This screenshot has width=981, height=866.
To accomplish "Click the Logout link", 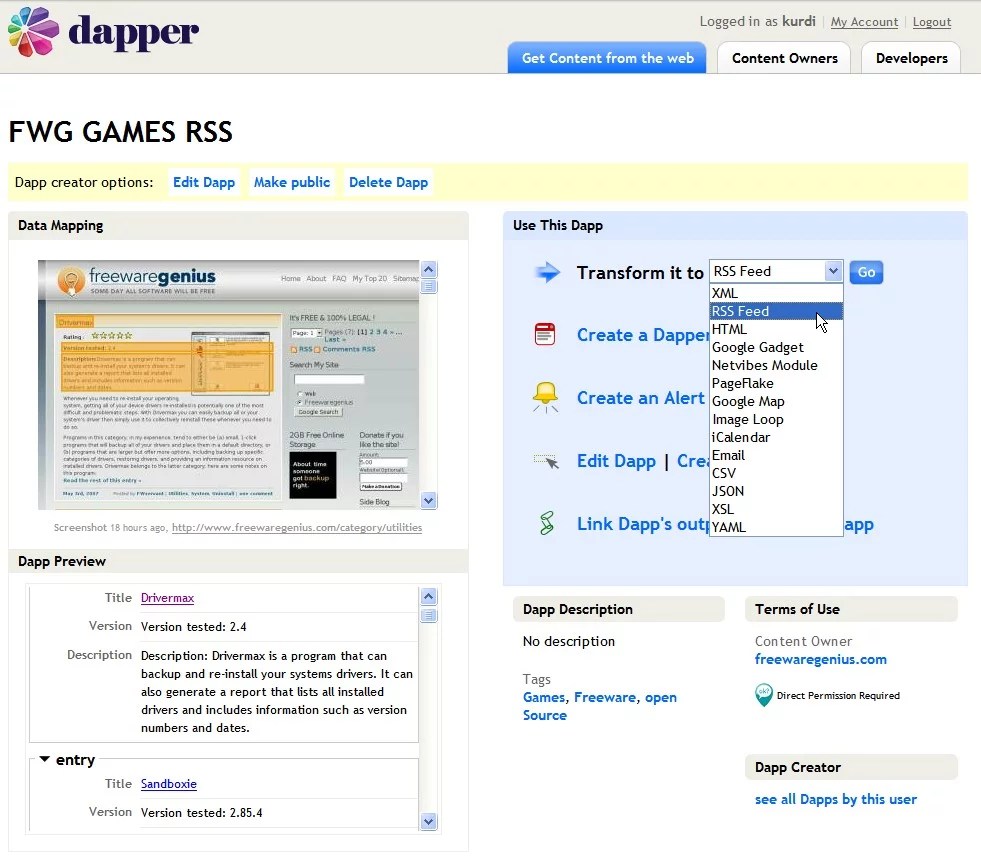I will (x=932, y=22).
